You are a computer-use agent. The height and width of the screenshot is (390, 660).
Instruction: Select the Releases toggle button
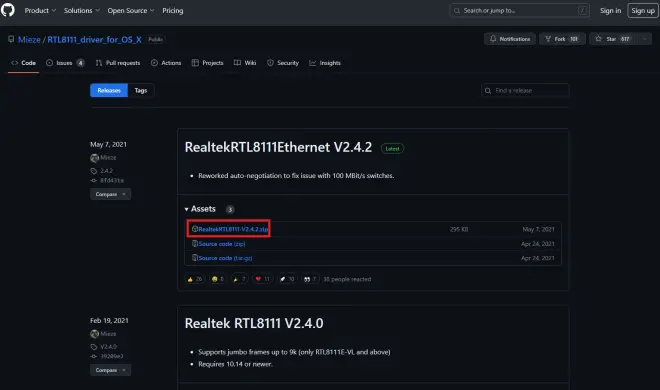click(x=109, y=90)
